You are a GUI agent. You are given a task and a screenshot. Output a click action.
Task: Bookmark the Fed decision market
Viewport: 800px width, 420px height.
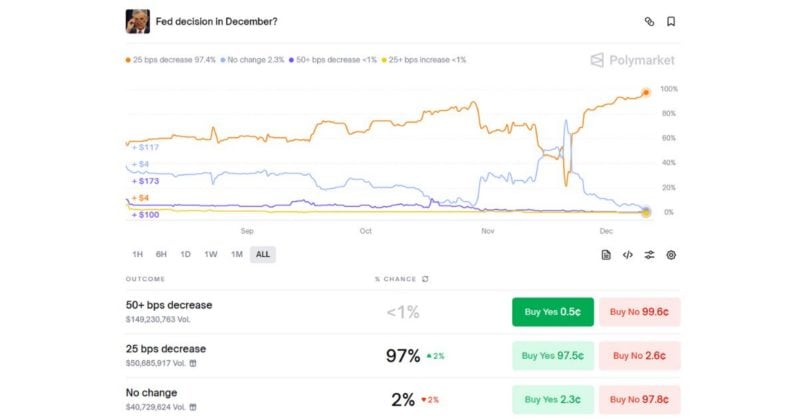click(671, 21)
